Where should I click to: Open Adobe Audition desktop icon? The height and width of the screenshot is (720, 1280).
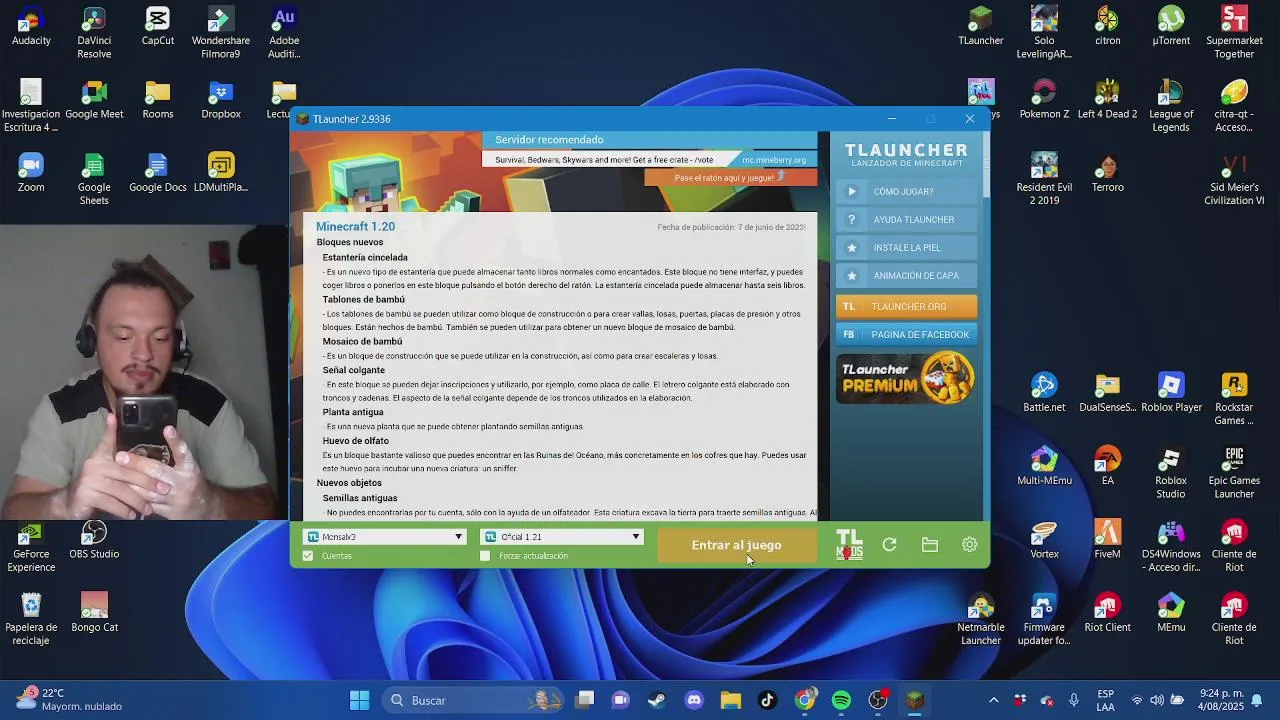(284, 33)
